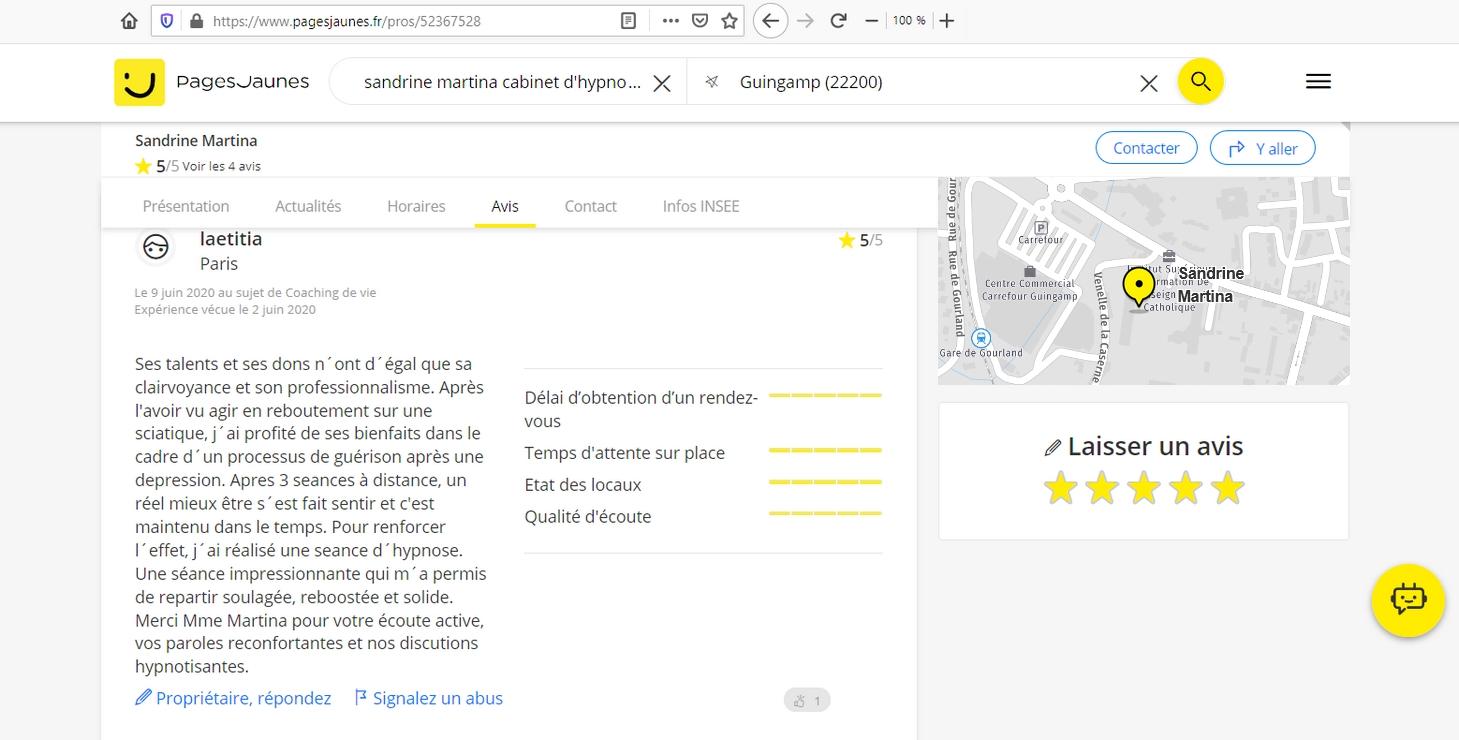Switch to the Actualités tab
The image size is (1459, 740).
(308, 206)
